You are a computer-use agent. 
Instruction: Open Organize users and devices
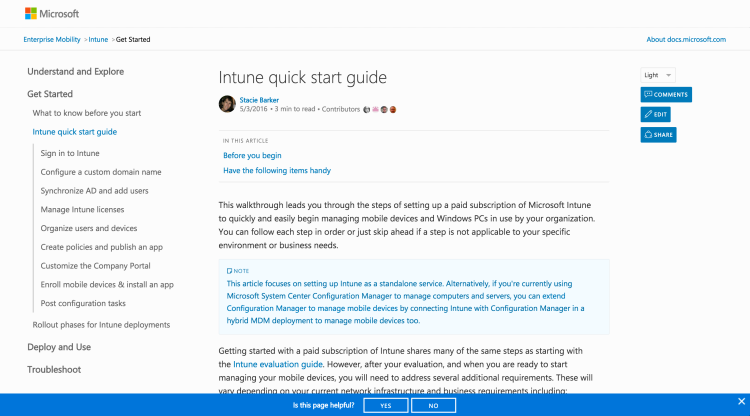89,229
